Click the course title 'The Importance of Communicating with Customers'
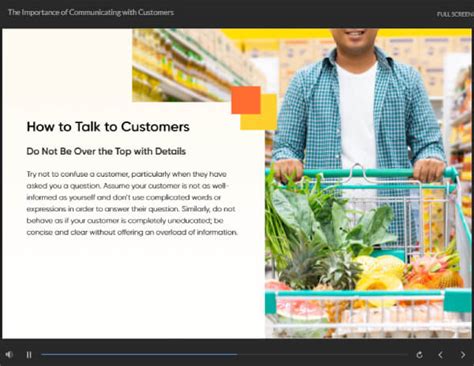This screenshot has height=366, width=474. coord(91,13)
